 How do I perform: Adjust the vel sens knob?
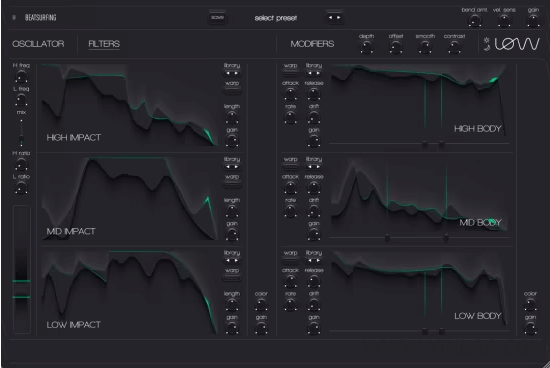click(x=504, y=21)
